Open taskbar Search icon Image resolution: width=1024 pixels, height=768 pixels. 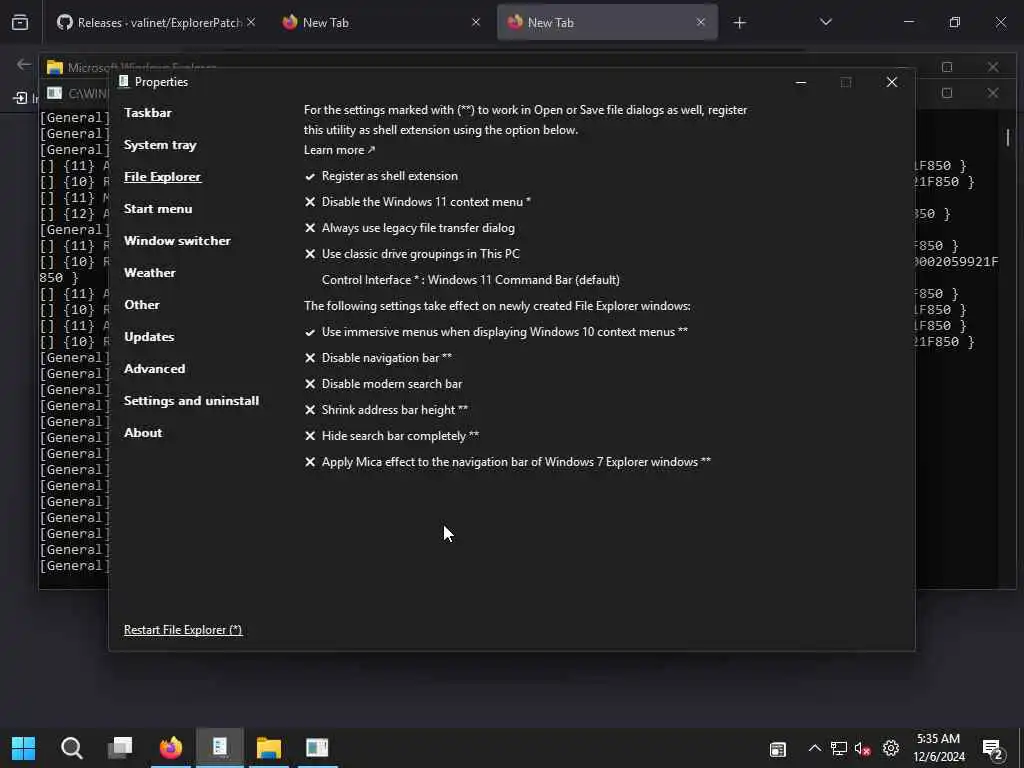pyautogui.click(x=72, y=748)
